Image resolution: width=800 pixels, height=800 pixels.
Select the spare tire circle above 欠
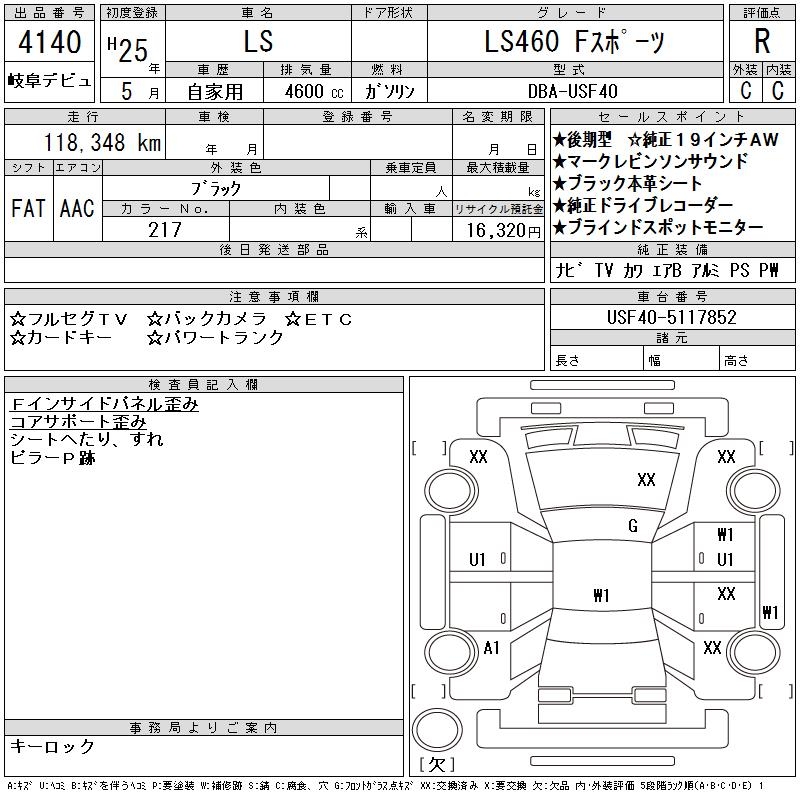click(437, 730)
